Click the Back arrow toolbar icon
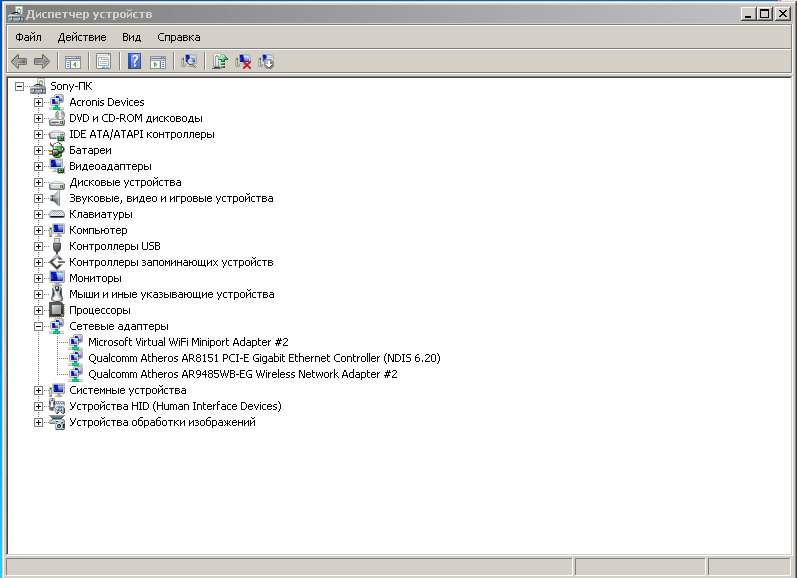This screenshot has height=578, width=797. click(18, 62)
